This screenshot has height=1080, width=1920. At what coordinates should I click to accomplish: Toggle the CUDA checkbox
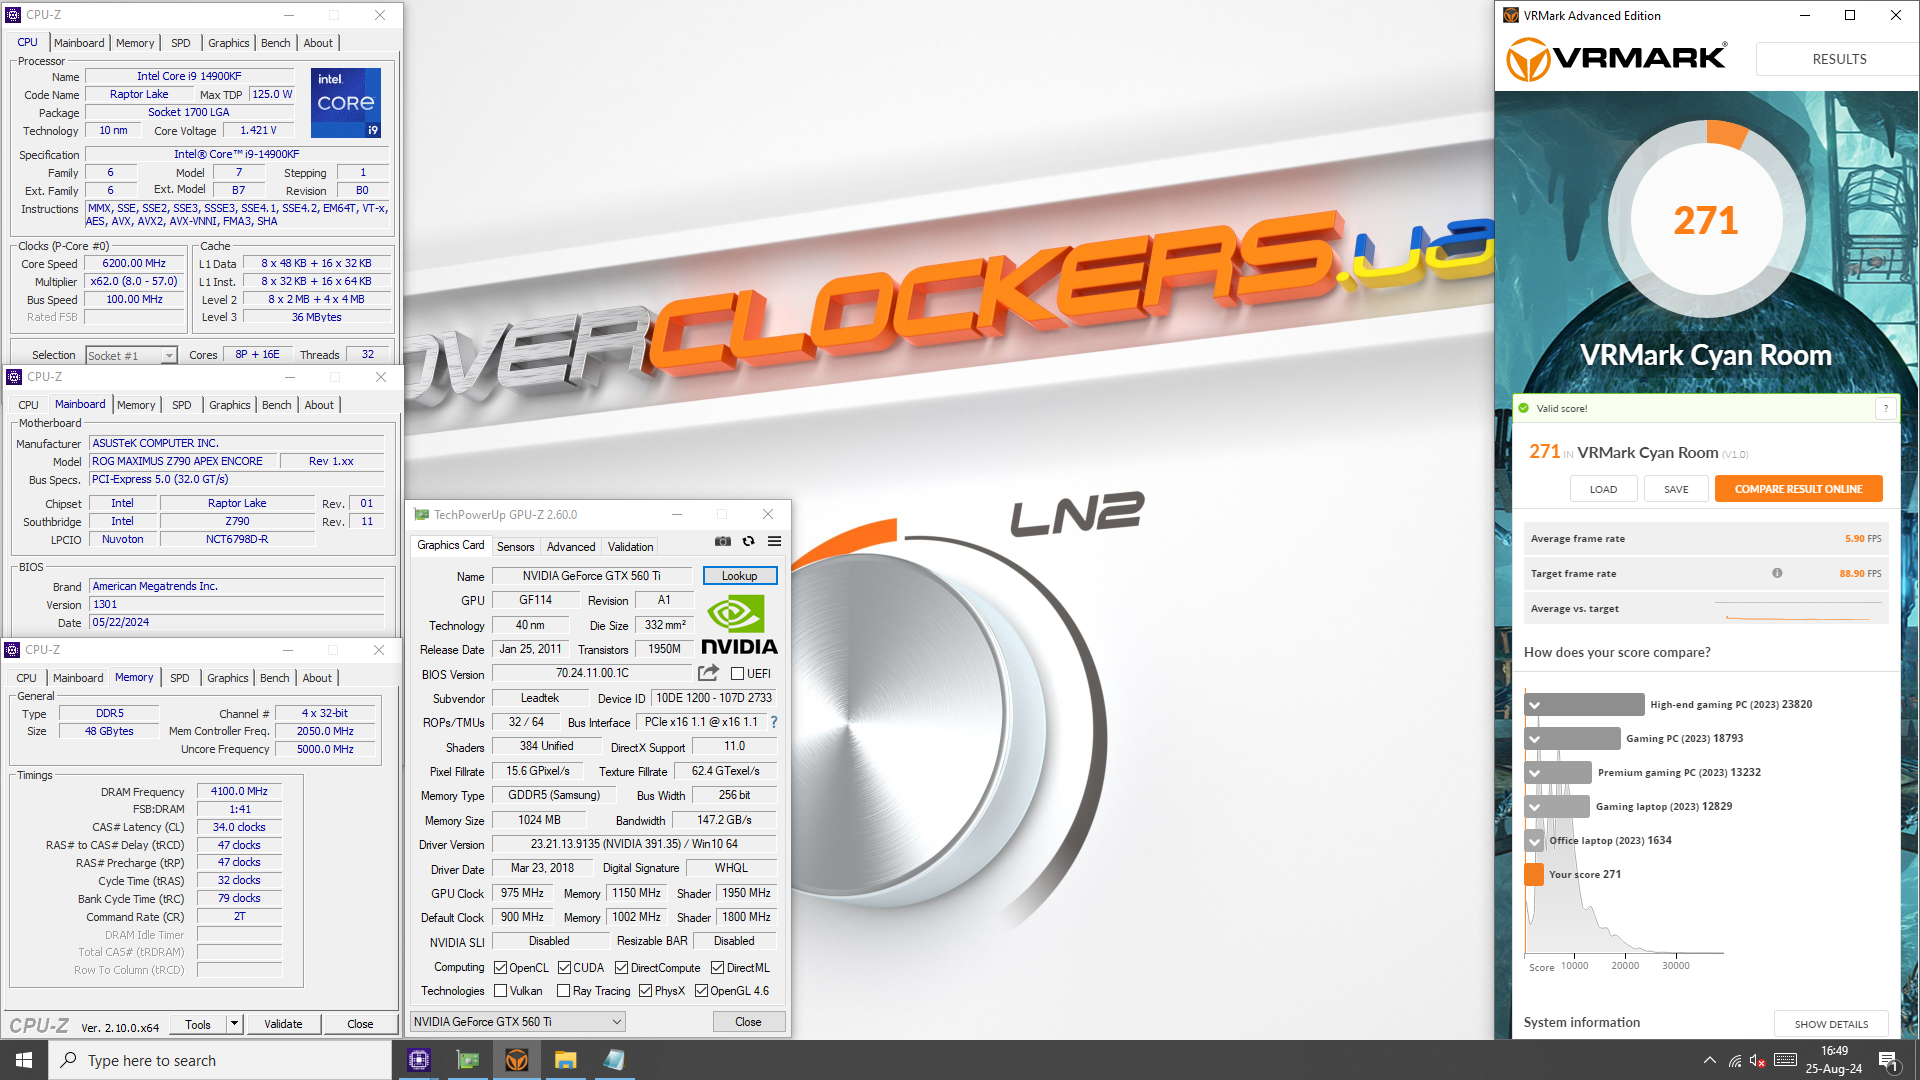click(564, 968)
